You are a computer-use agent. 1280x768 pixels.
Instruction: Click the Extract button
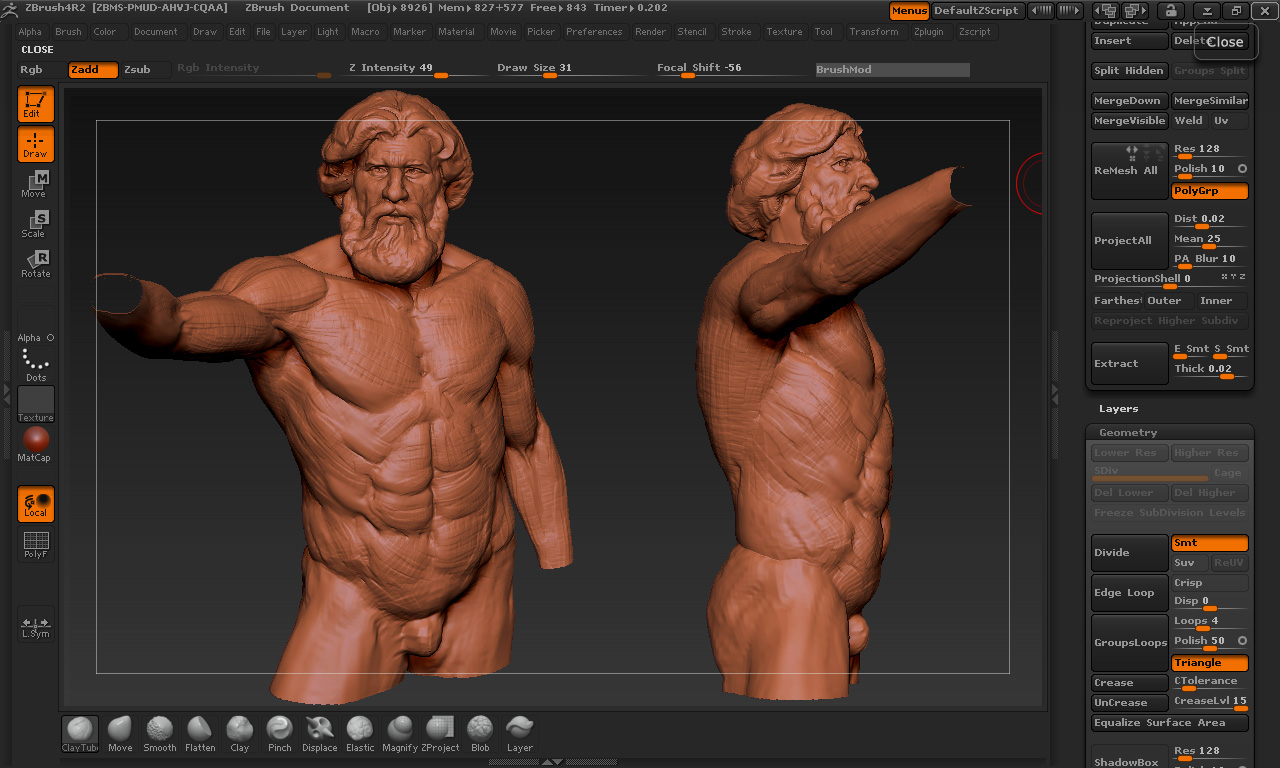coord(1129,364)
